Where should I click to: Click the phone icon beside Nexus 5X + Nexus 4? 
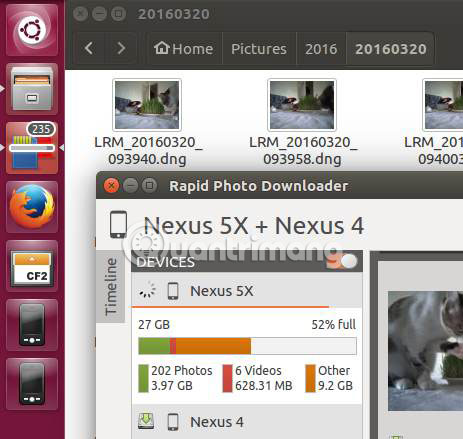click(x=118, y=225)
